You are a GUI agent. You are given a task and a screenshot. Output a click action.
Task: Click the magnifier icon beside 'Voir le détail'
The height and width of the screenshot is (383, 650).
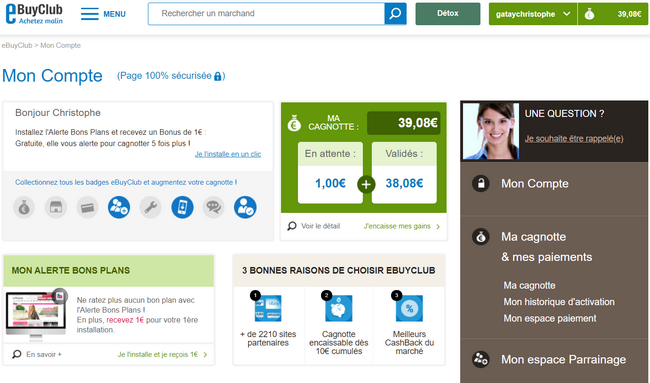[292, 226]
